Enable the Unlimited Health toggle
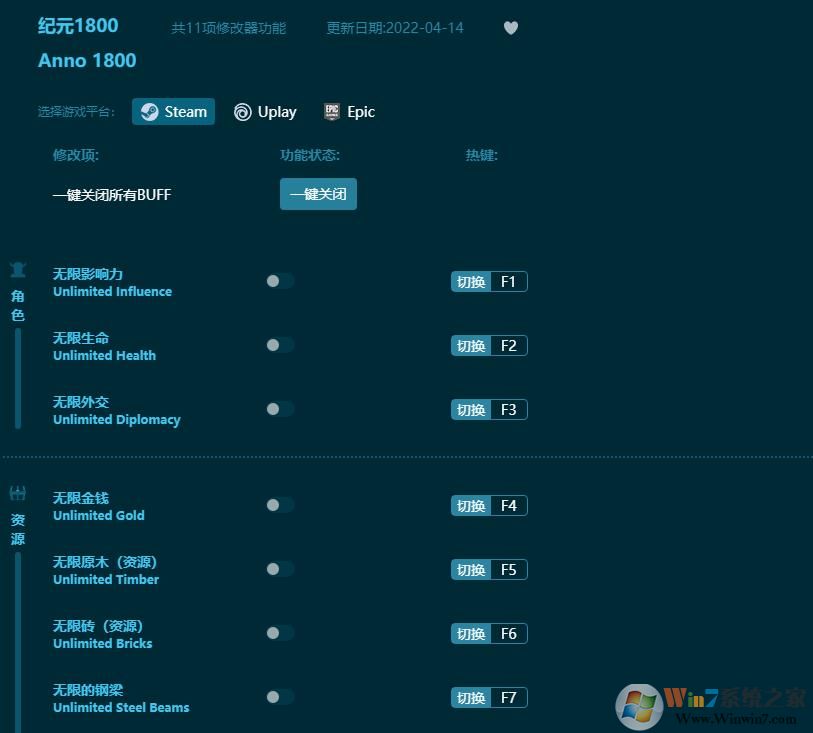Screen dimensions: 813x733 (x=279, y=345)
